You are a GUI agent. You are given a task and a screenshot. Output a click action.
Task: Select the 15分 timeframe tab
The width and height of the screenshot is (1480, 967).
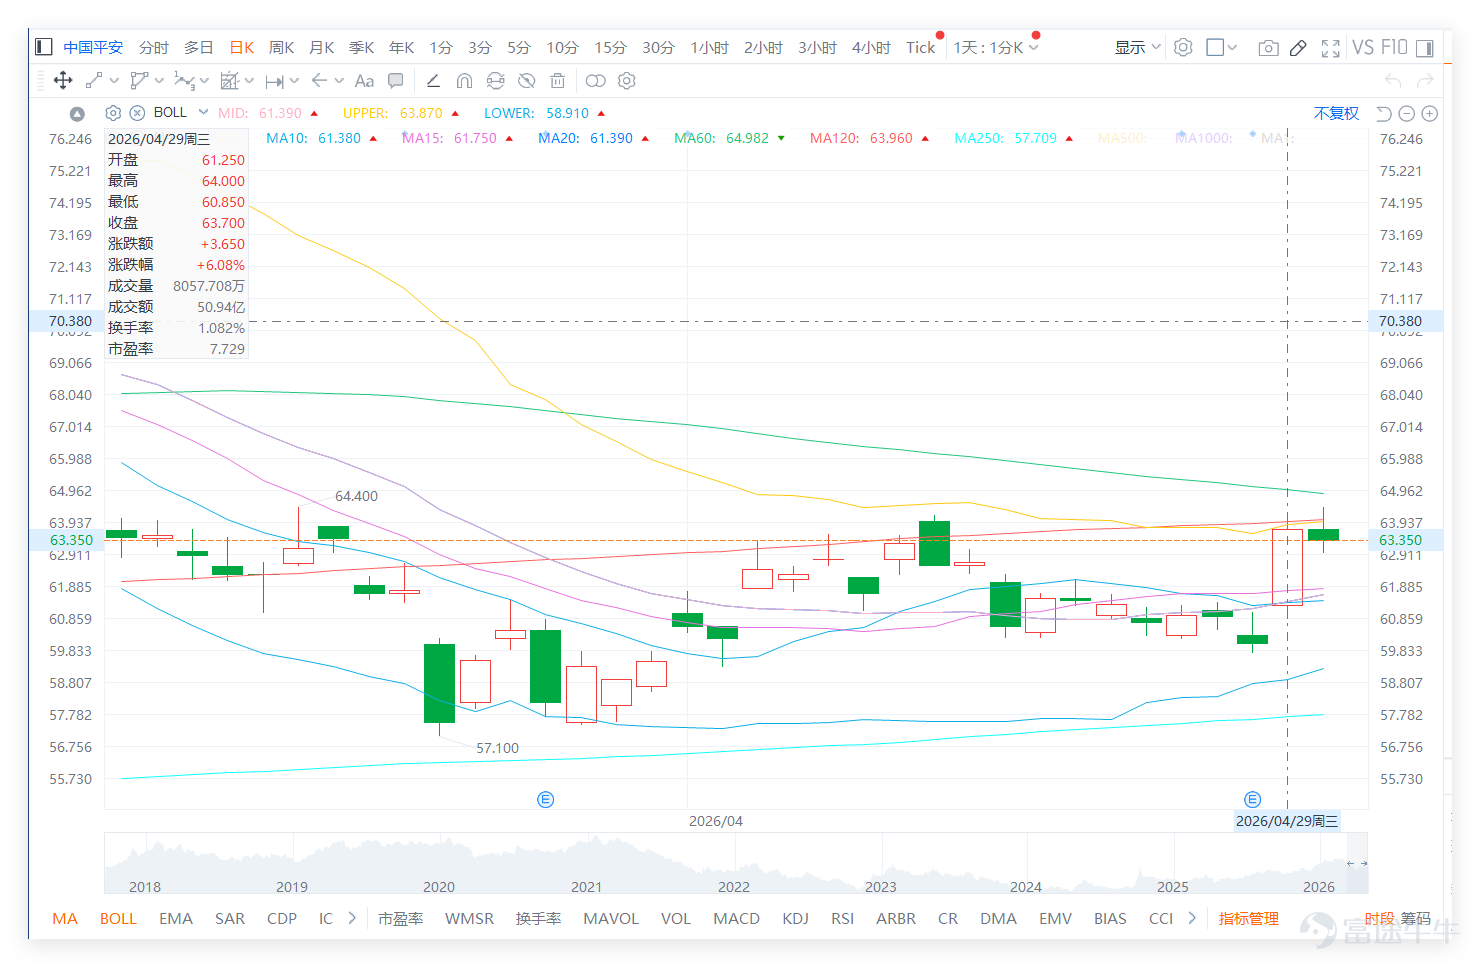pos(610,47)
